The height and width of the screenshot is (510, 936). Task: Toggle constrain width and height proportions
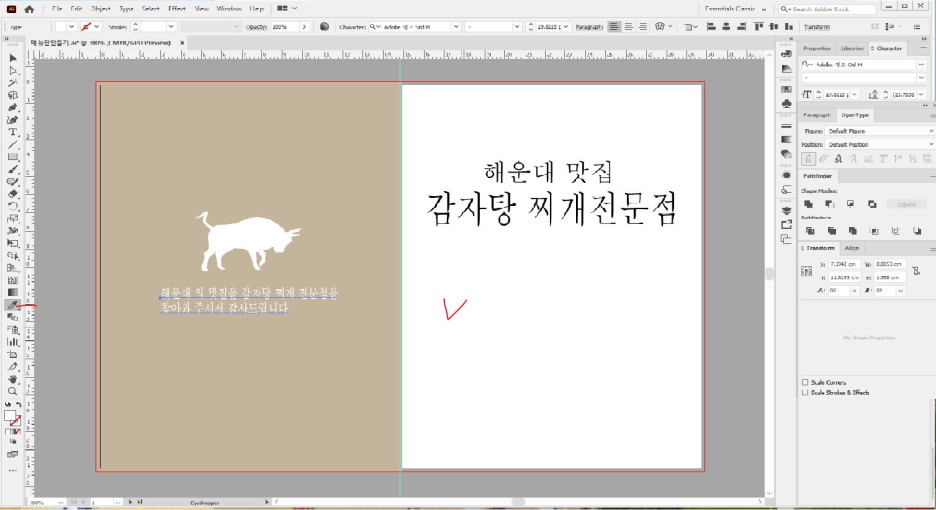tap(916, 271)
